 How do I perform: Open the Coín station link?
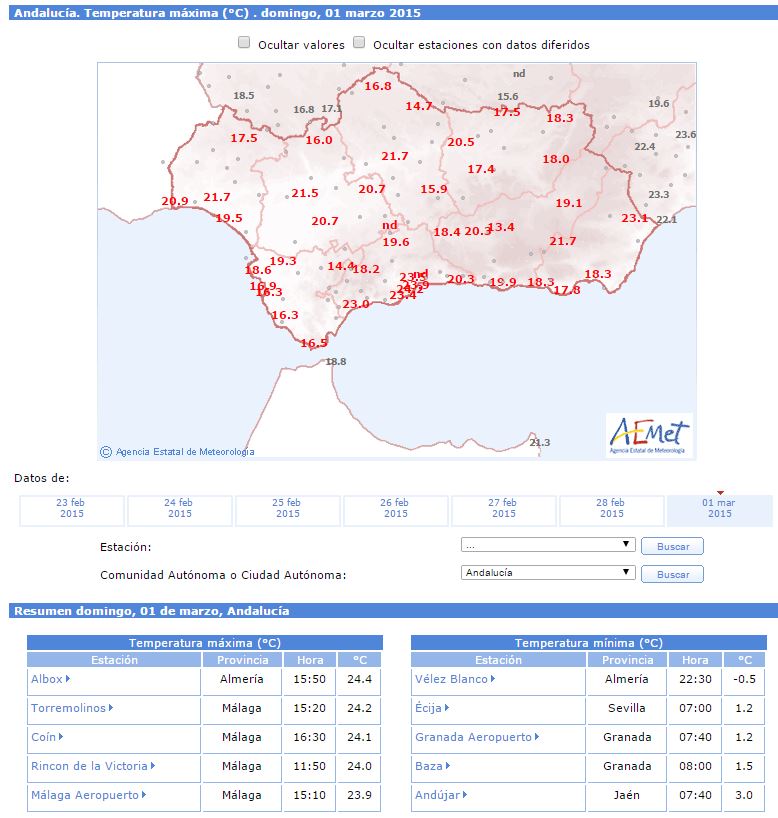pyautogui.click(x=43, y=737)
